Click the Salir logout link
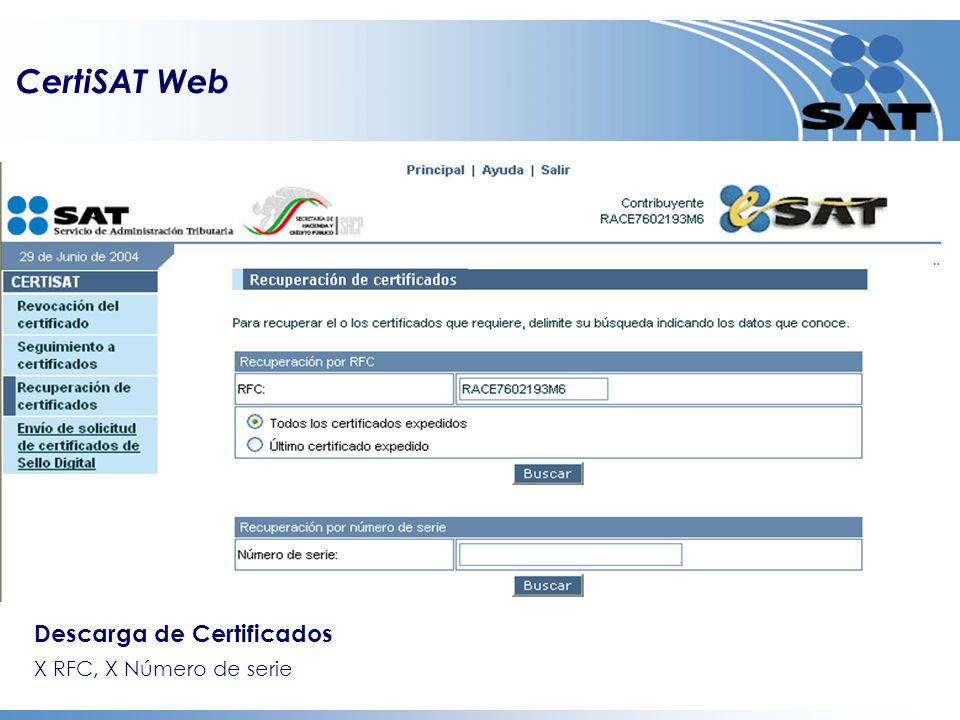The width and height of the screenshot is (960, 720). tap(555, 170)
